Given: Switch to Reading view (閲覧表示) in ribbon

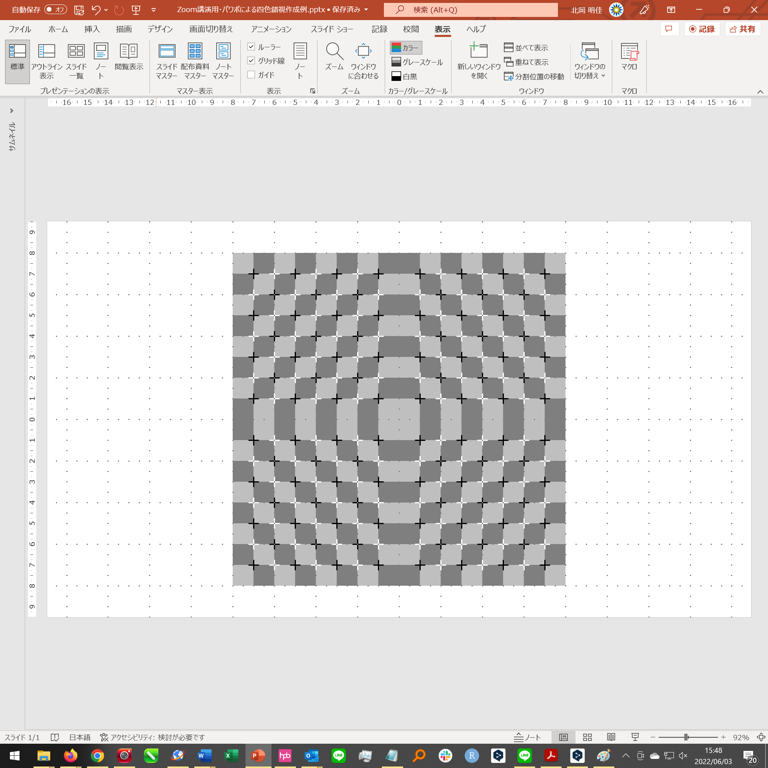Looking at the screenshot, I should click(x=128, y=59).
